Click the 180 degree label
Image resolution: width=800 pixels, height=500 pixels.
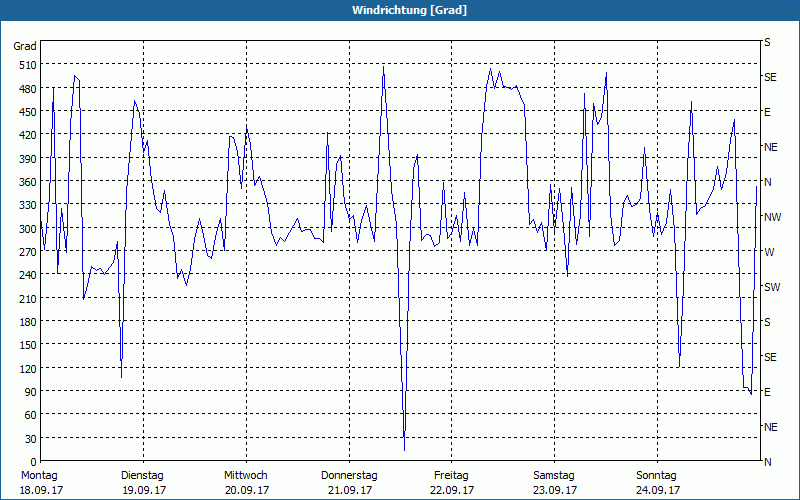tap(28, 322)
